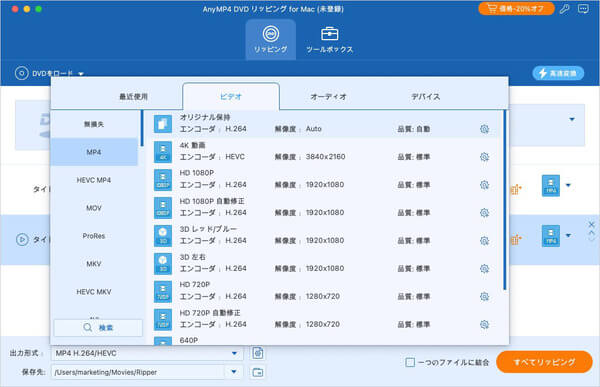
Task: Click the registration key icon
Action: tap(564, 9)
